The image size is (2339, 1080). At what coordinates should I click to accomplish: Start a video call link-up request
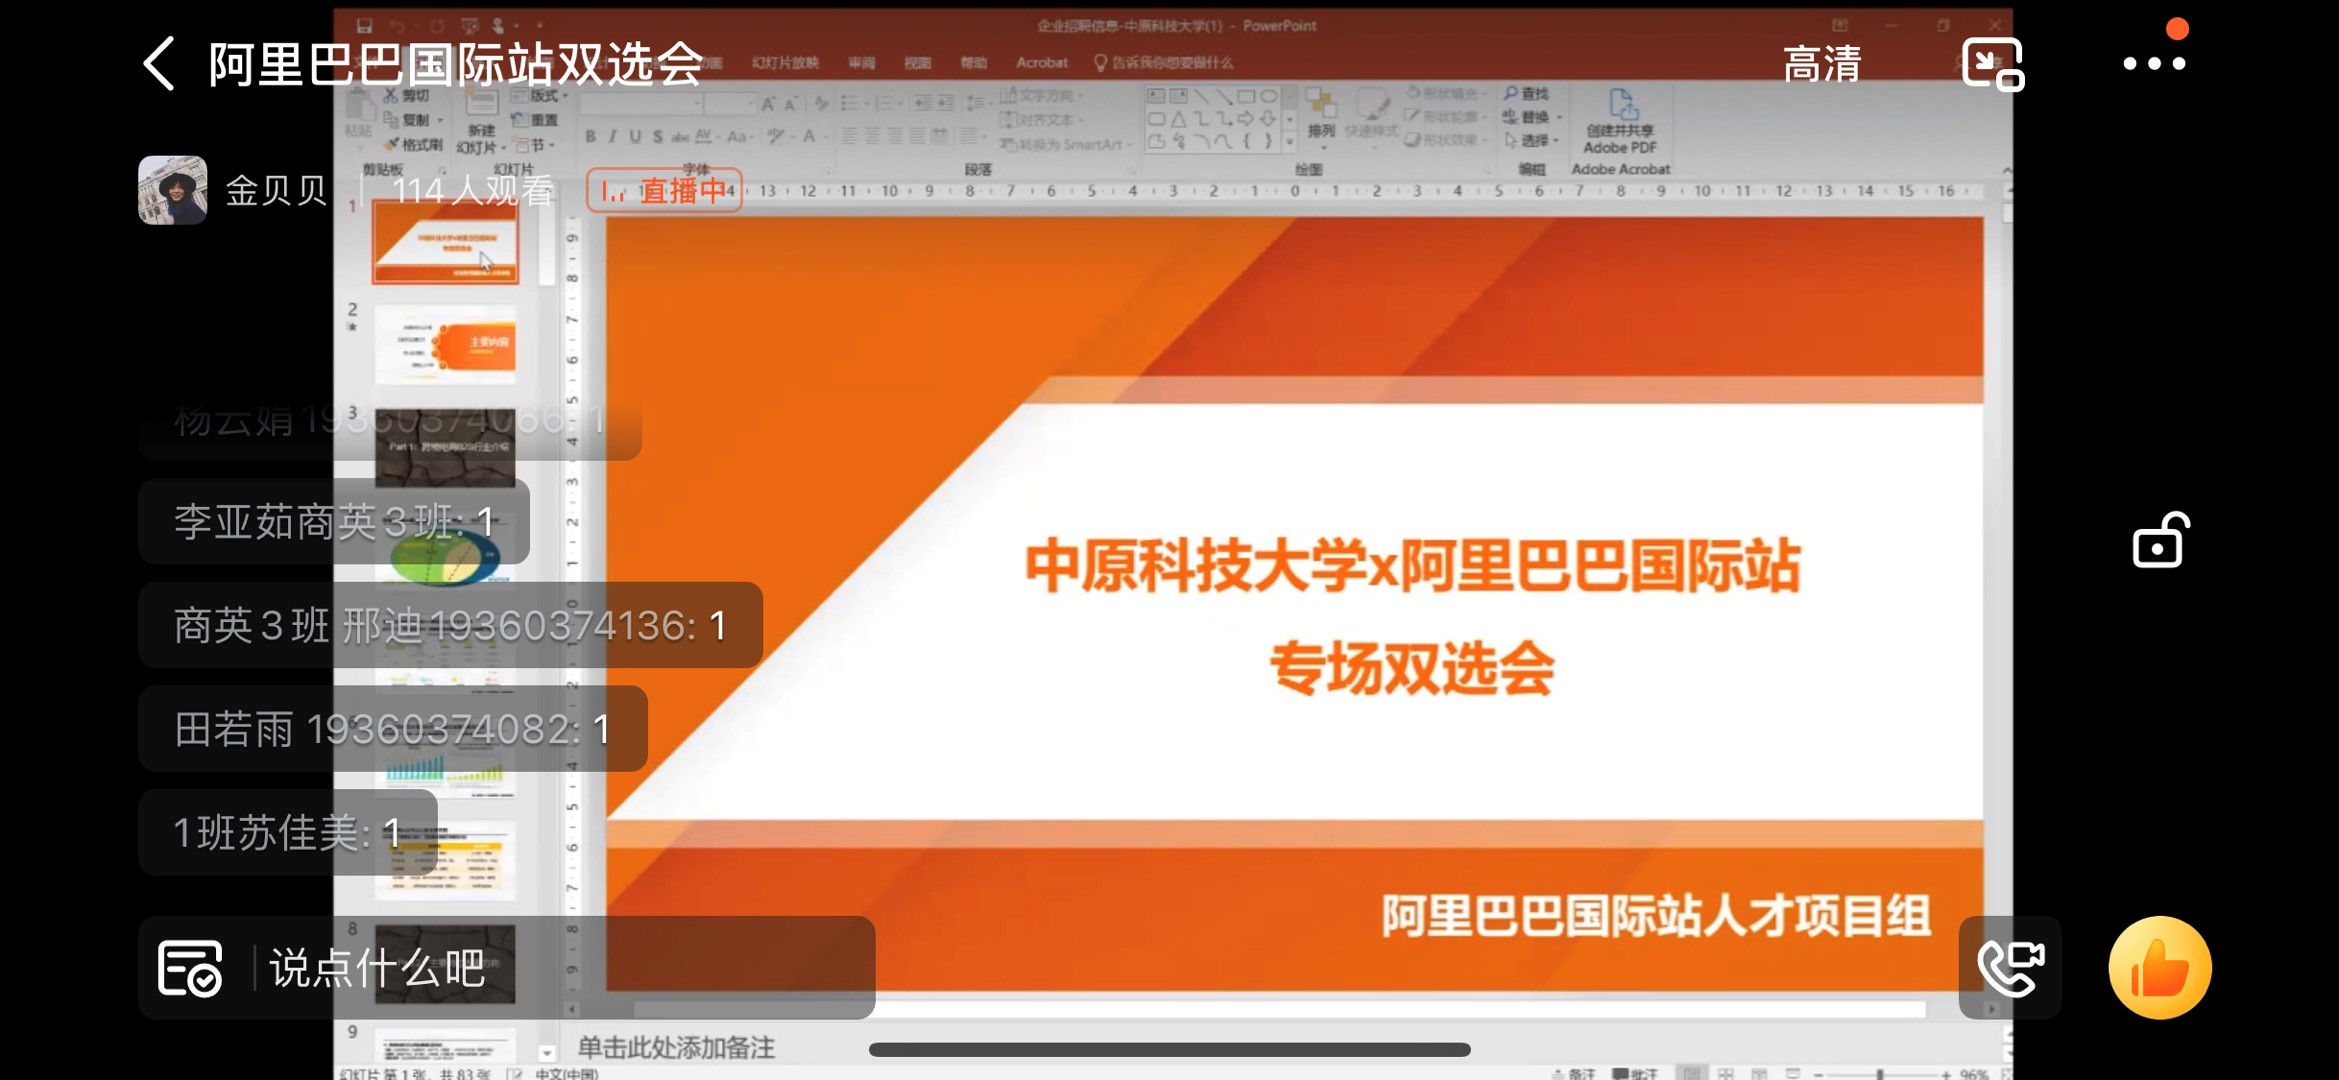(2010, 967)
